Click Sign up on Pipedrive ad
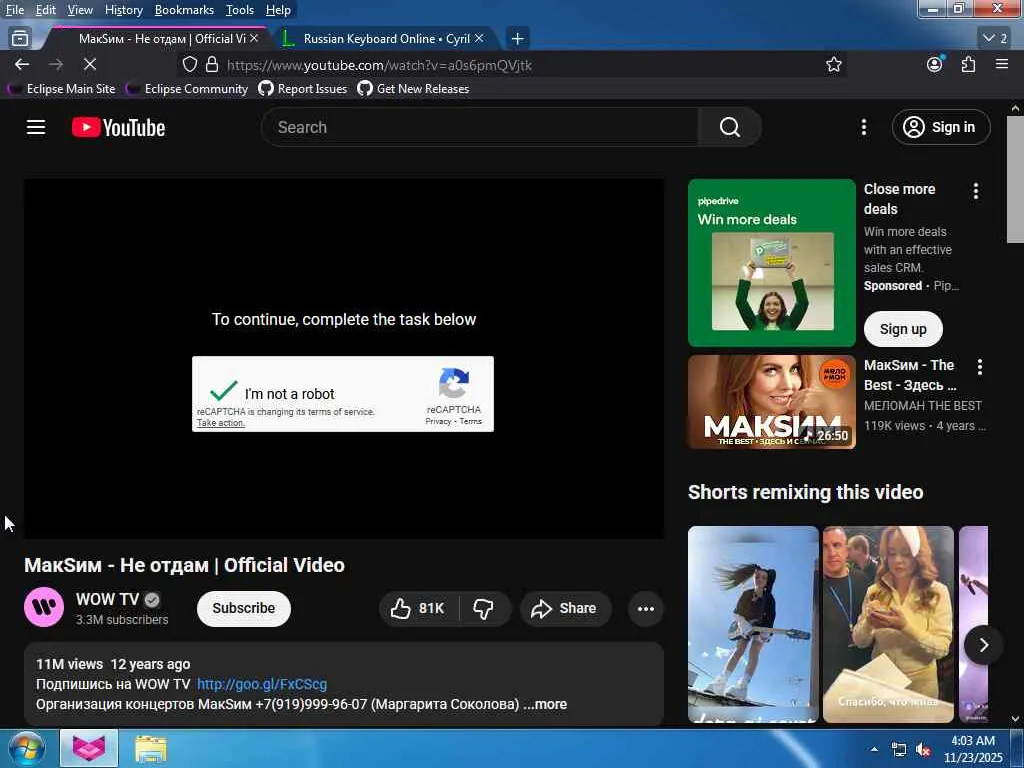 [x=903, y=329]
